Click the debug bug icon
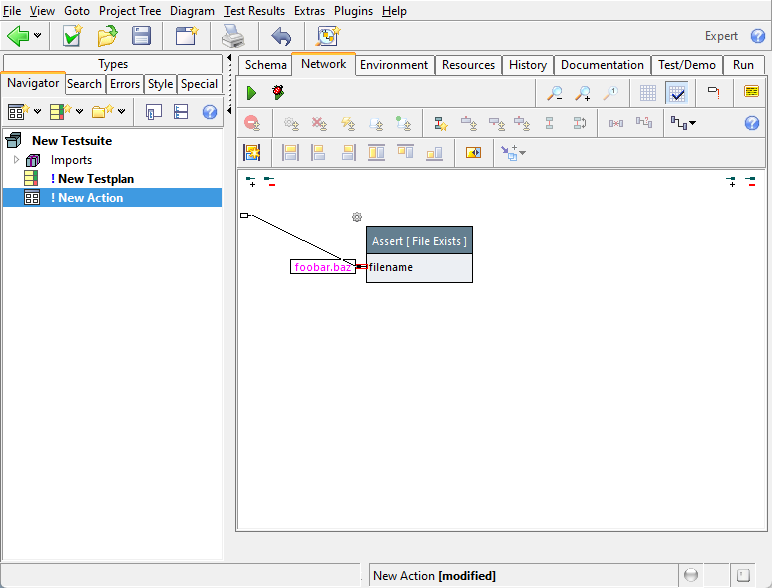This screenshot has height=588, width=772. 278,93
